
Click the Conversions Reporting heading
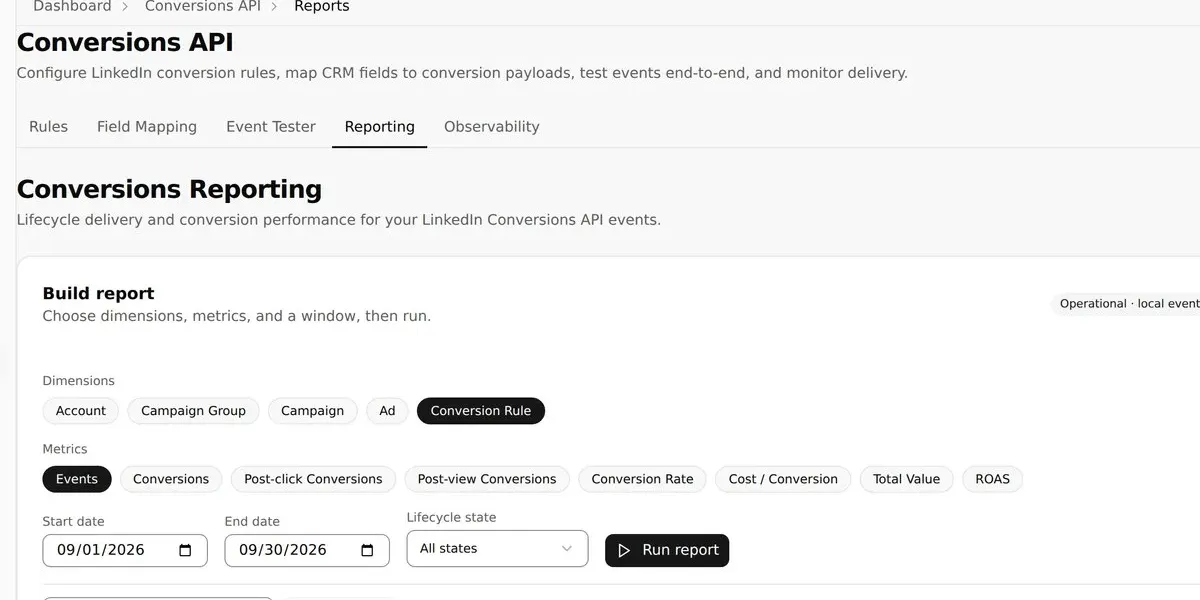tap(170, 190)
